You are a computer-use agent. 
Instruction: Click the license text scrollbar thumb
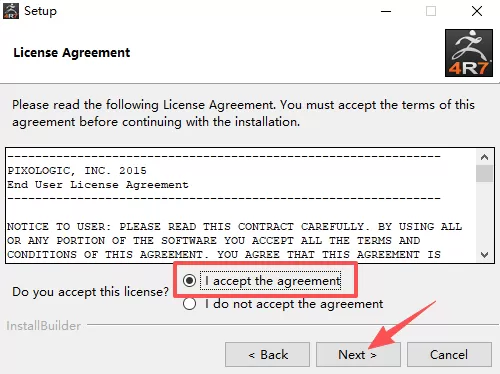(484, 173)
